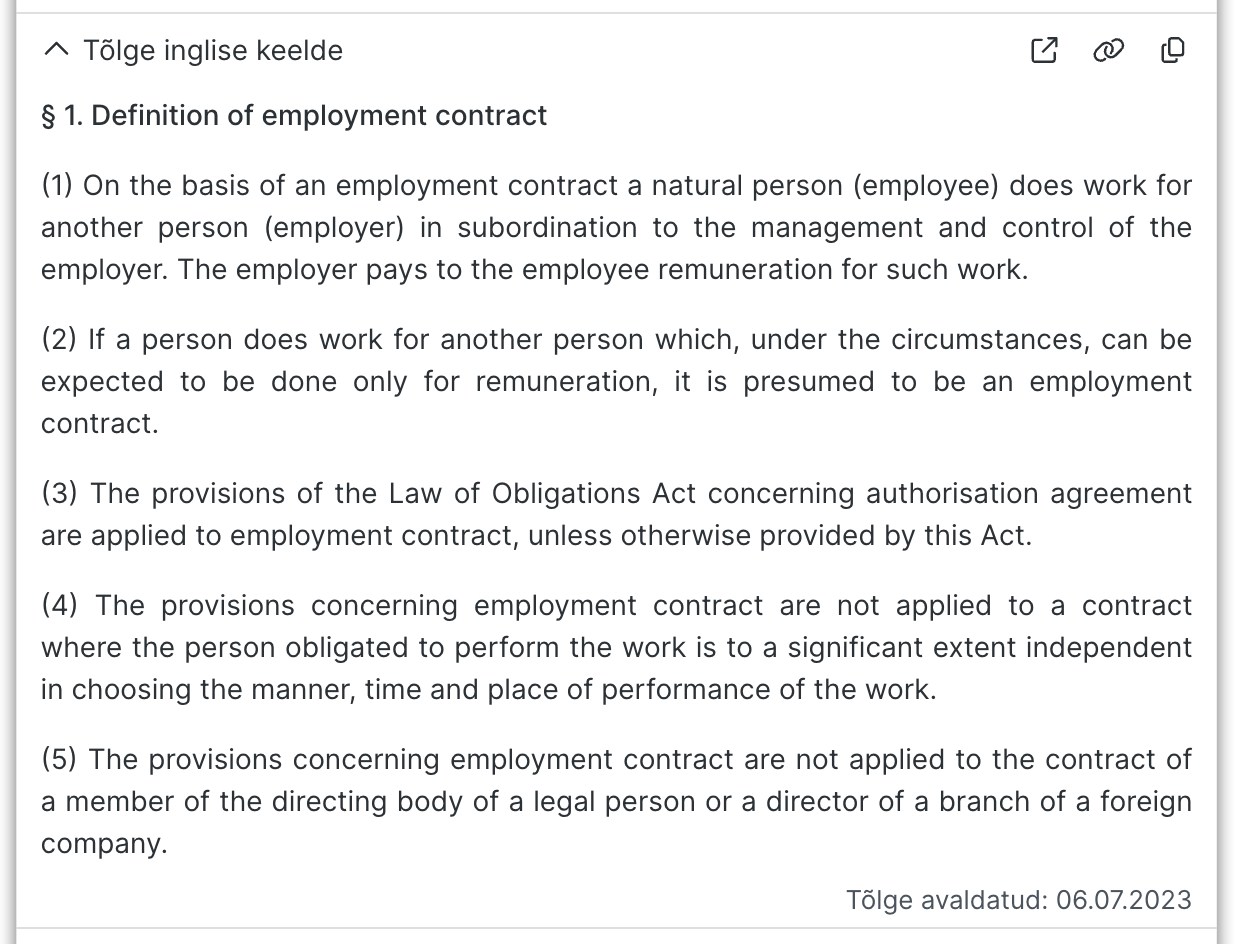Click the '(2)' subsection number

click(x=59, y=340)
